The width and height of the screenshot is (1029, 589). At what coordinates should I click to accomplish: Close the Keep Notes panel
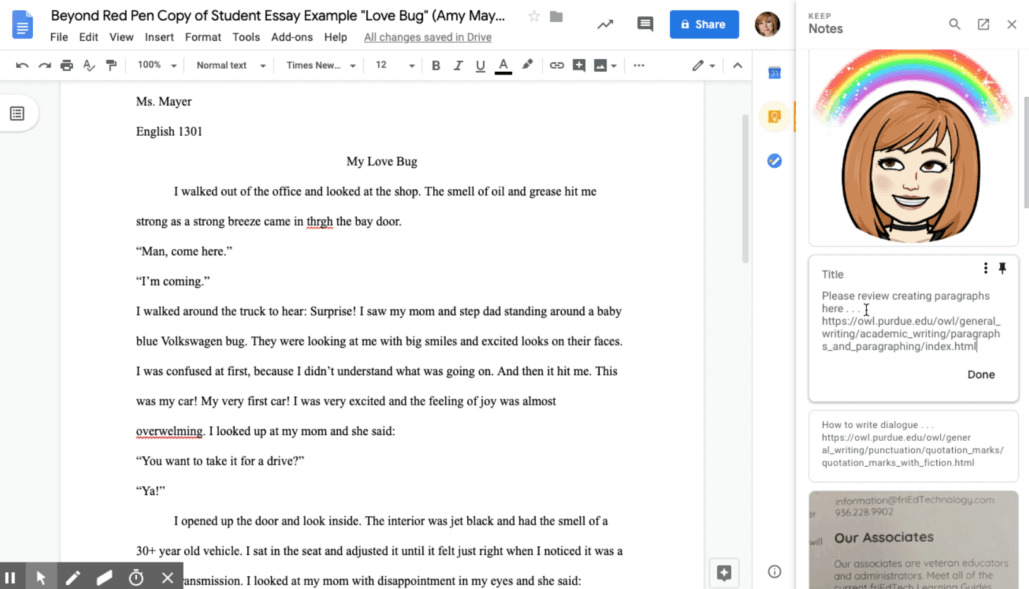1011,24
